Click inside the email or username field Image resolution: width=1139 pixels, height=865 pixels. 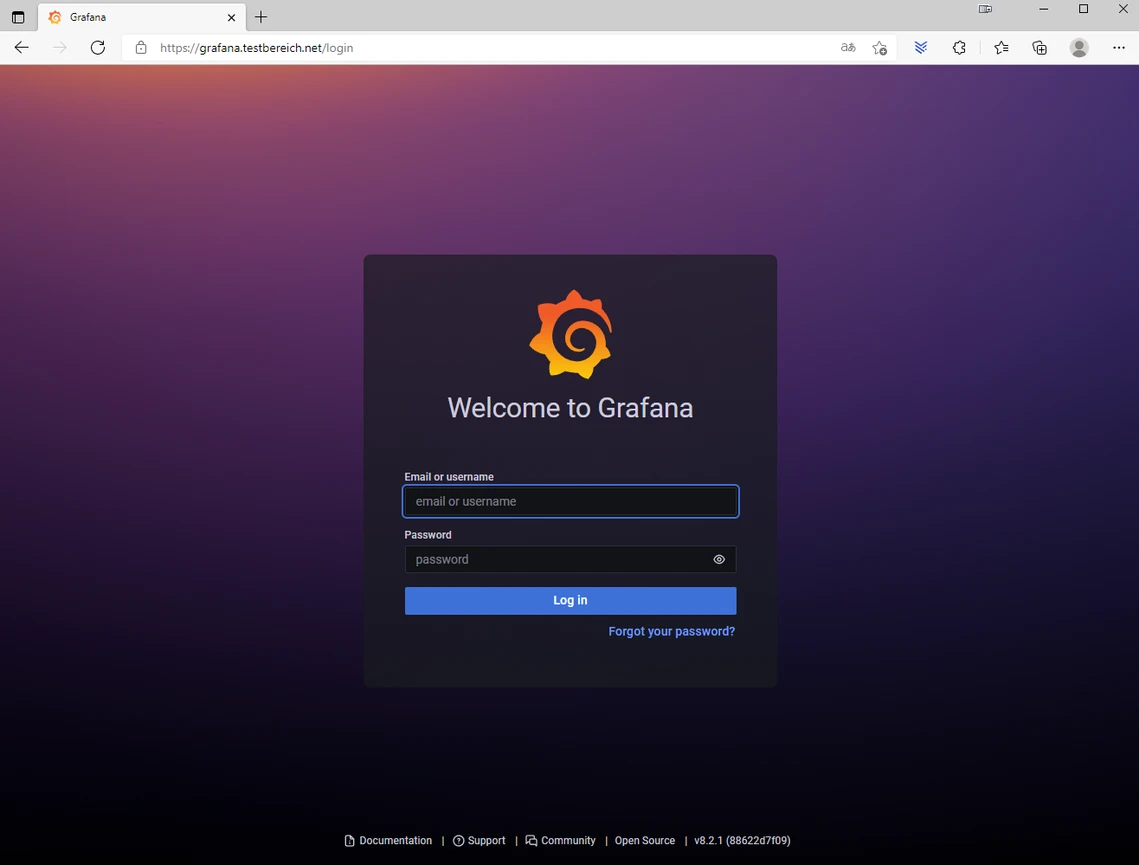pos(570,501)
